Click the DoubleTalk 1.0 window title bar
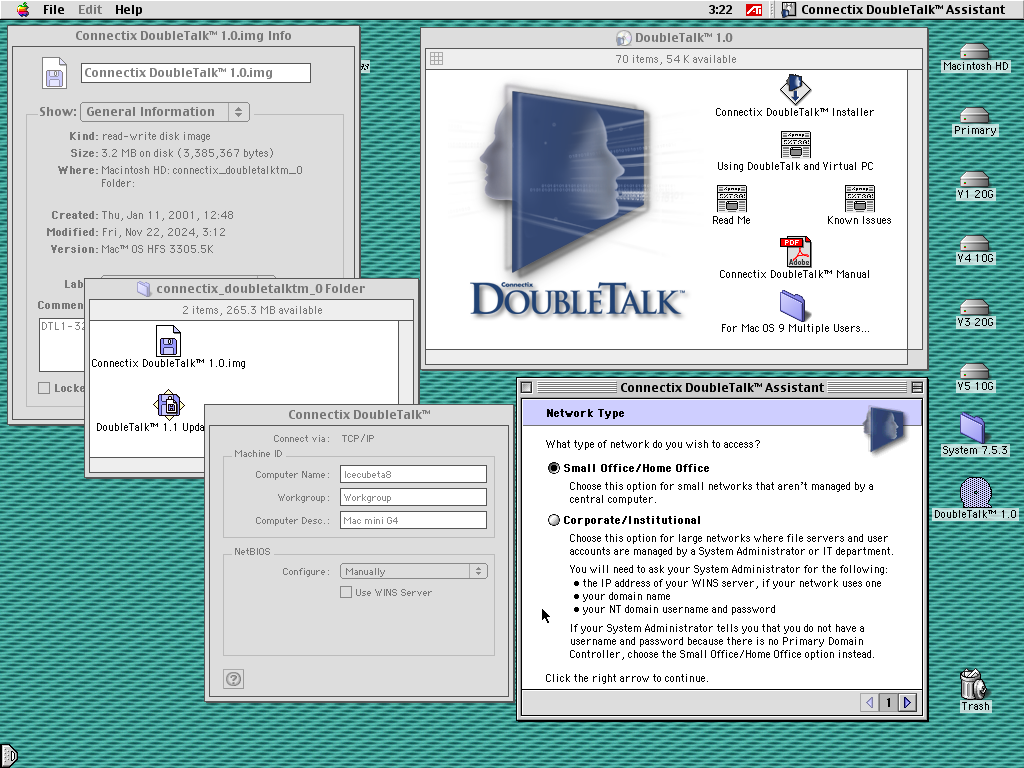The height and width of the screenshot is (768, 1024). (675, 38)
